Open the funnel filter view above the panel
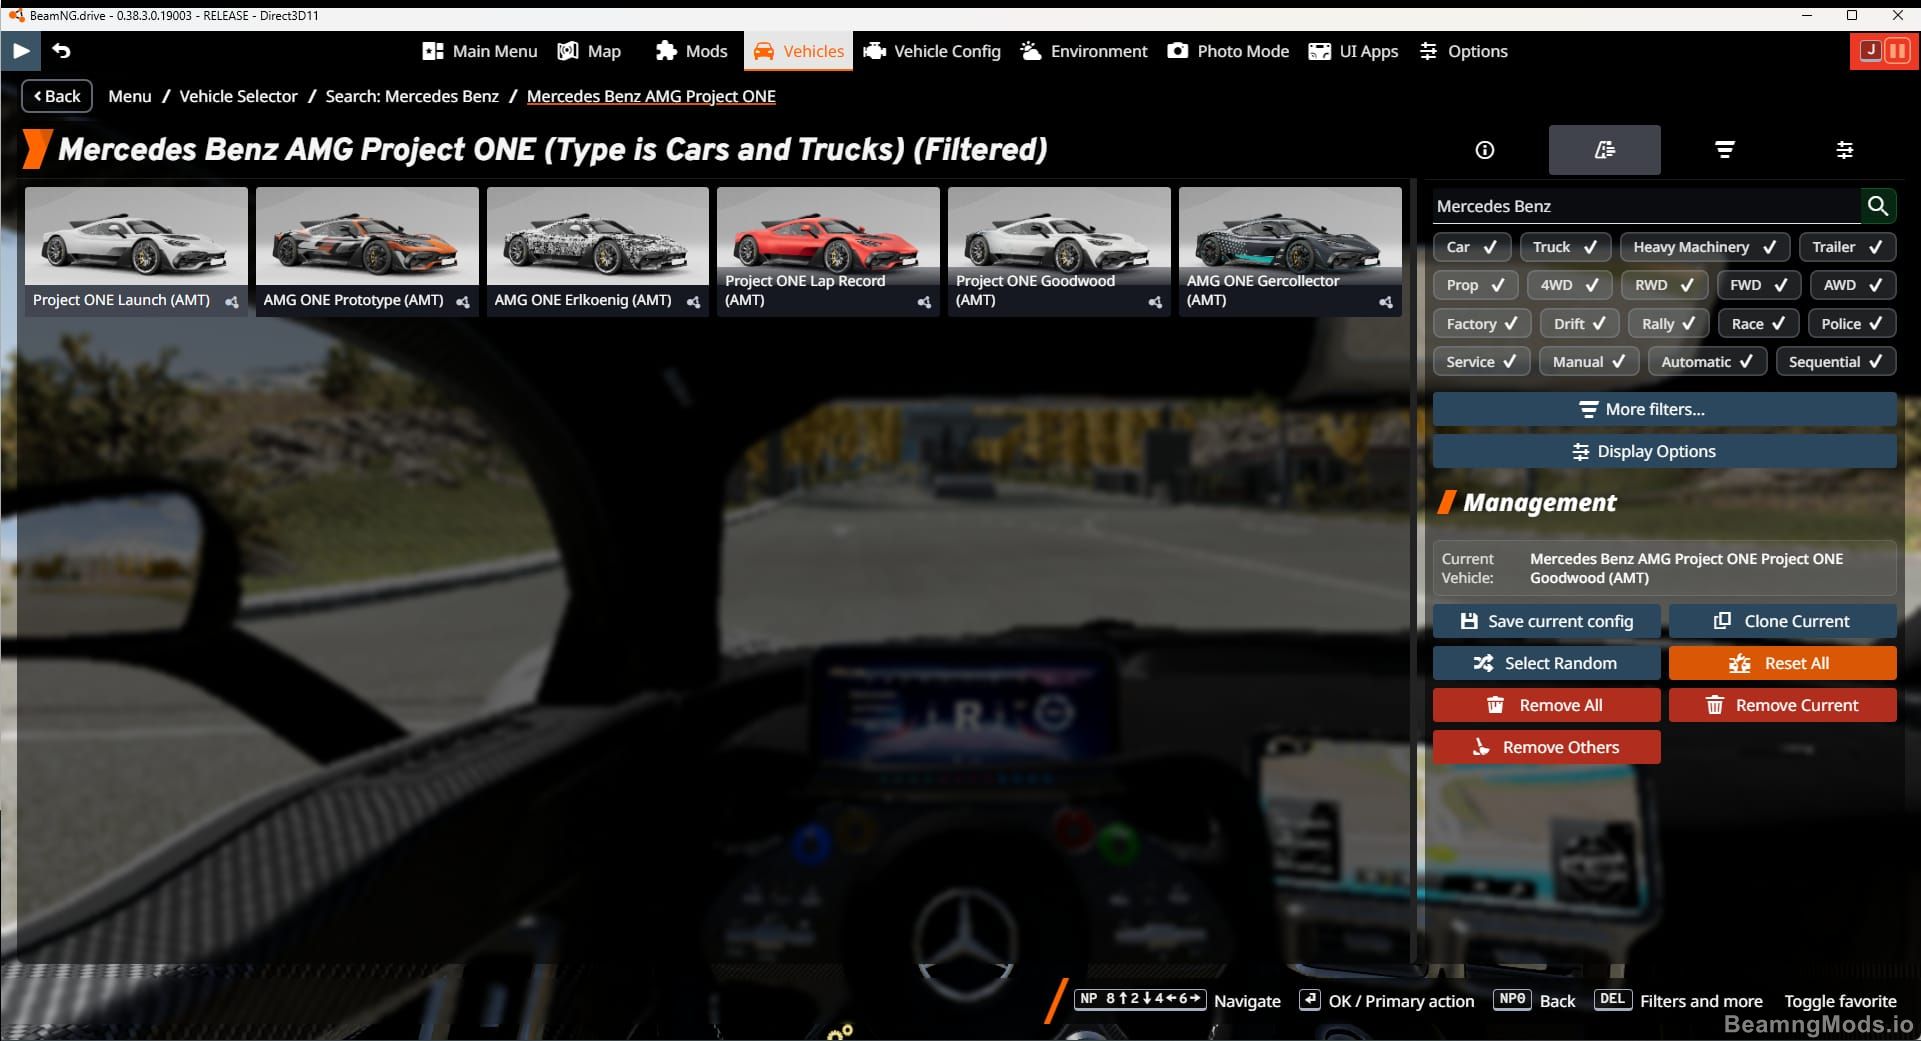The height and width of the screenshot is (1041, 1921). coord(1725,150)
